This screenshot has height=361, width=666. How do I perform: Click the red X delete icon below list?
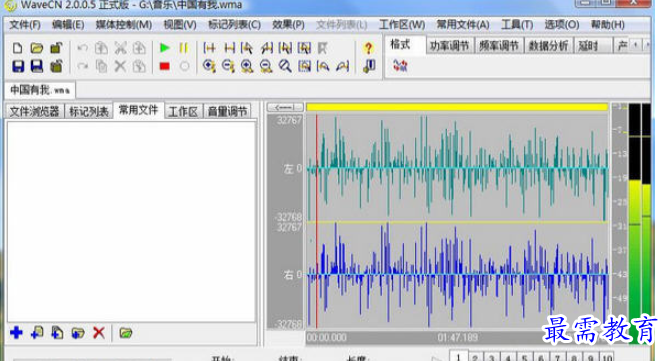pos(99,332)
